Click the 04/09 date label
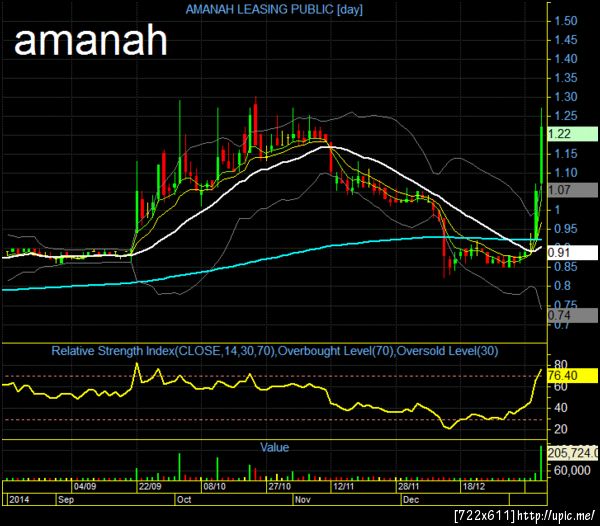 point(85,486)
